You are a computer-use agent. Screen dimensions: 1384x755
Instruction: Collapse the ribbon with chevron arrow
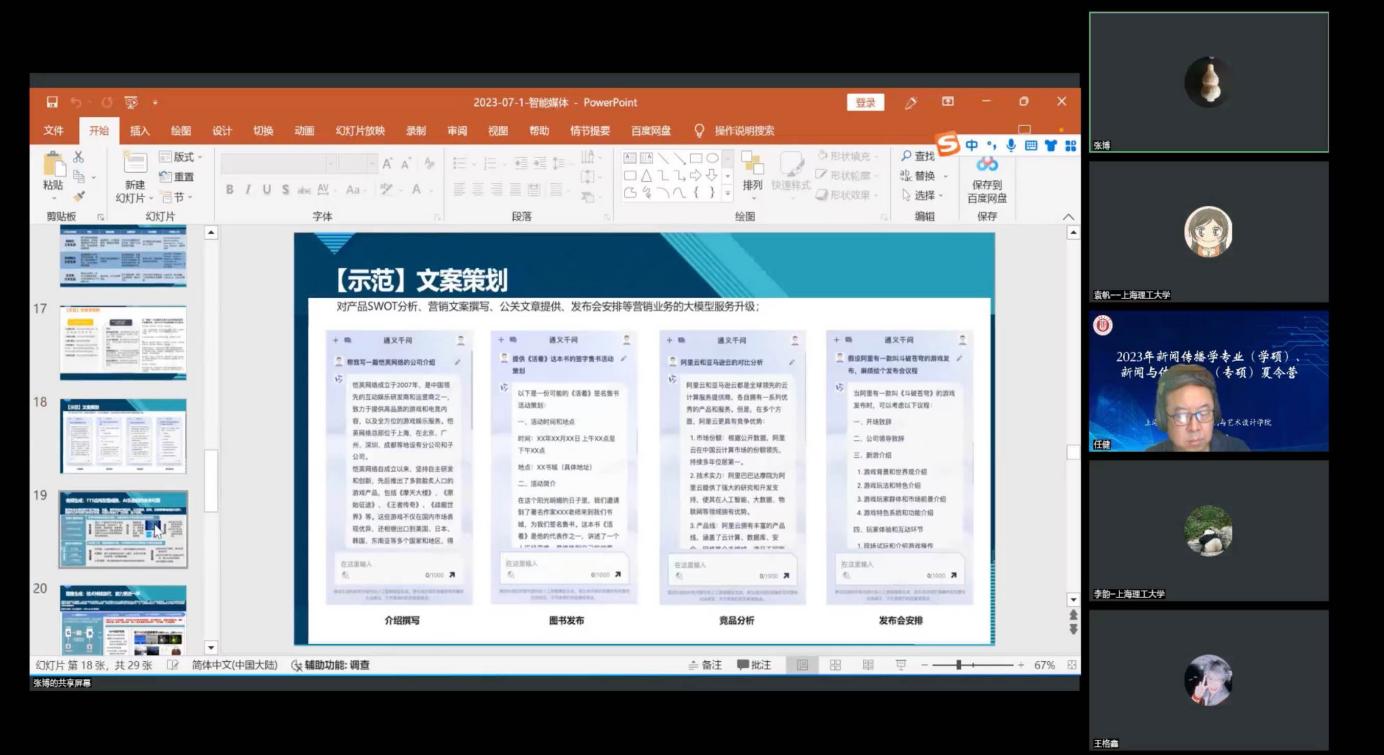pyautogui.click(x=1068, y=217)
